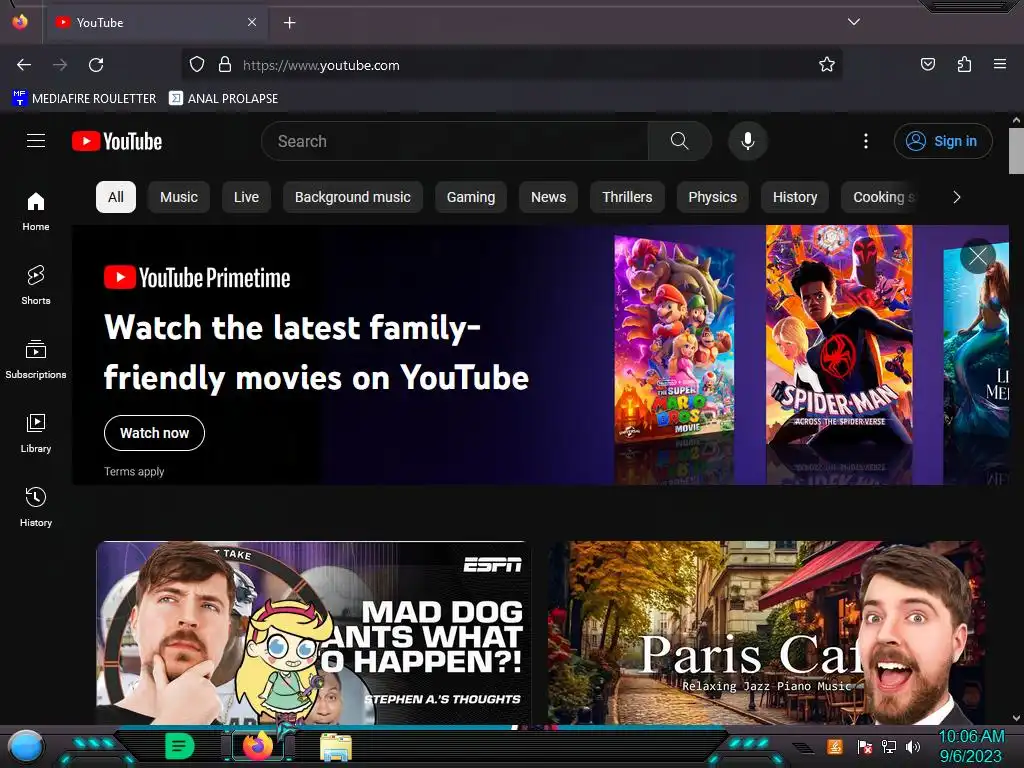
Task: Open History in the sidebar
Action: pos(36,507)
